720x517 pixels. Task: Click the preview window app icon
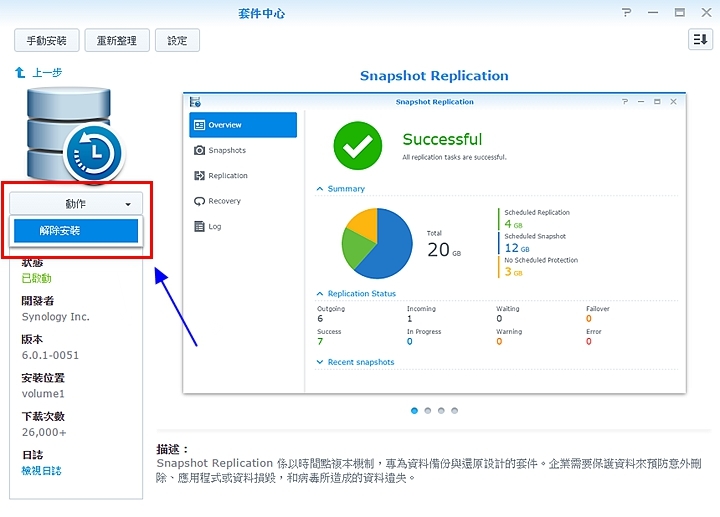click(x=195, y=101)
